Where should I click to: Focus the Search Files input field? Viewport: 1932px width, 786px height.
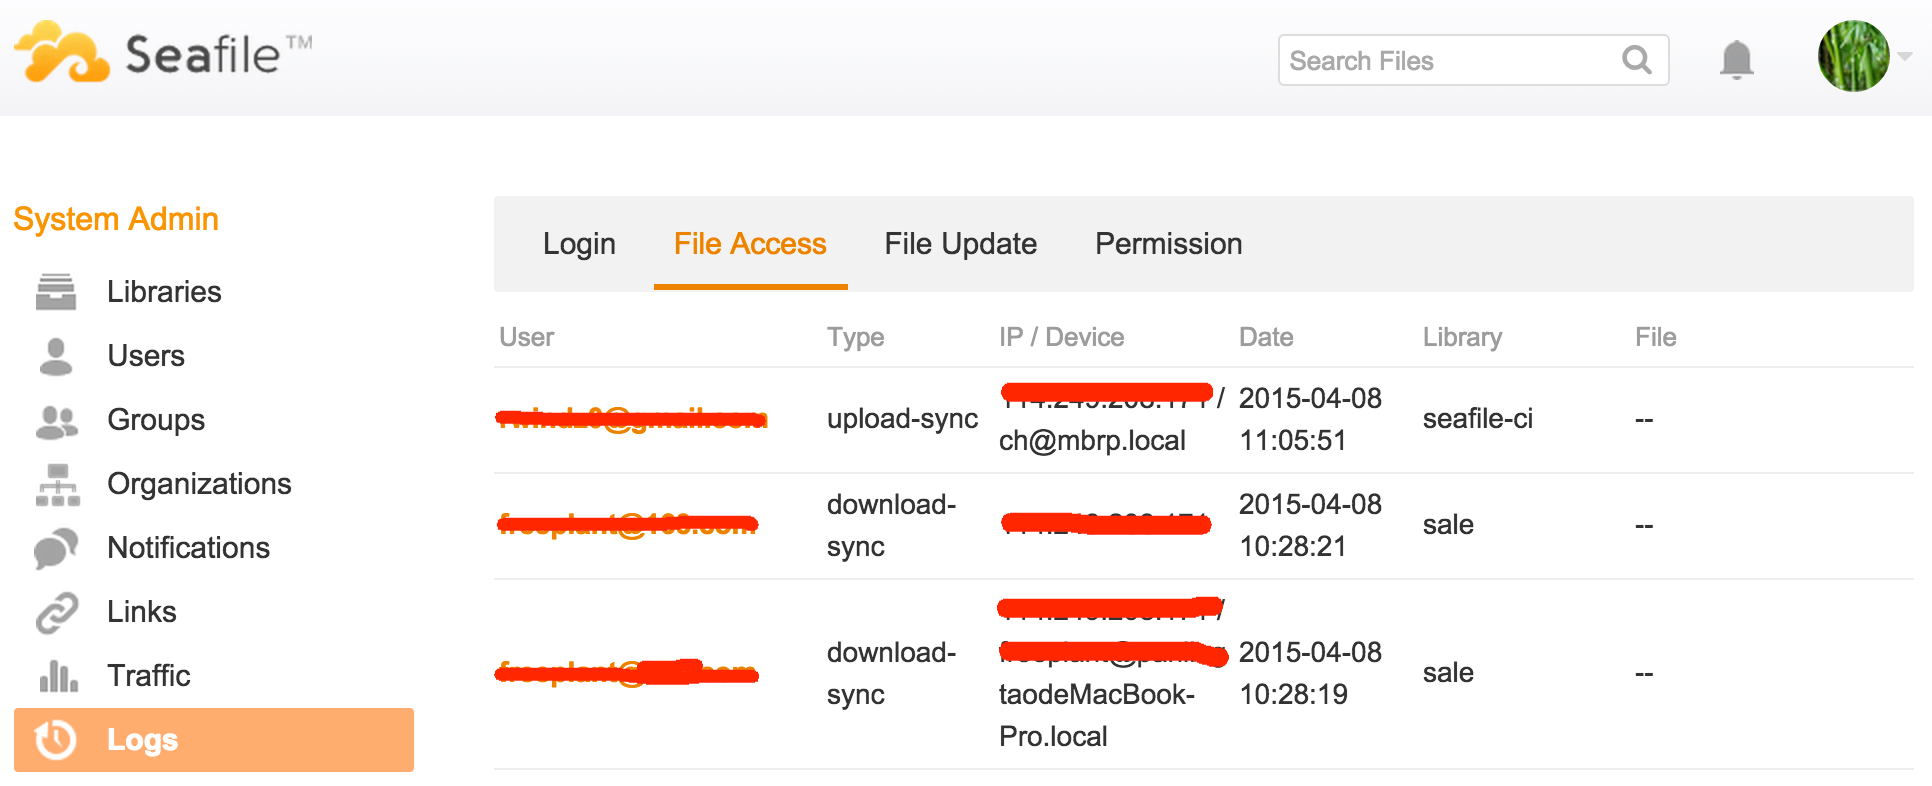(1450, 61)
